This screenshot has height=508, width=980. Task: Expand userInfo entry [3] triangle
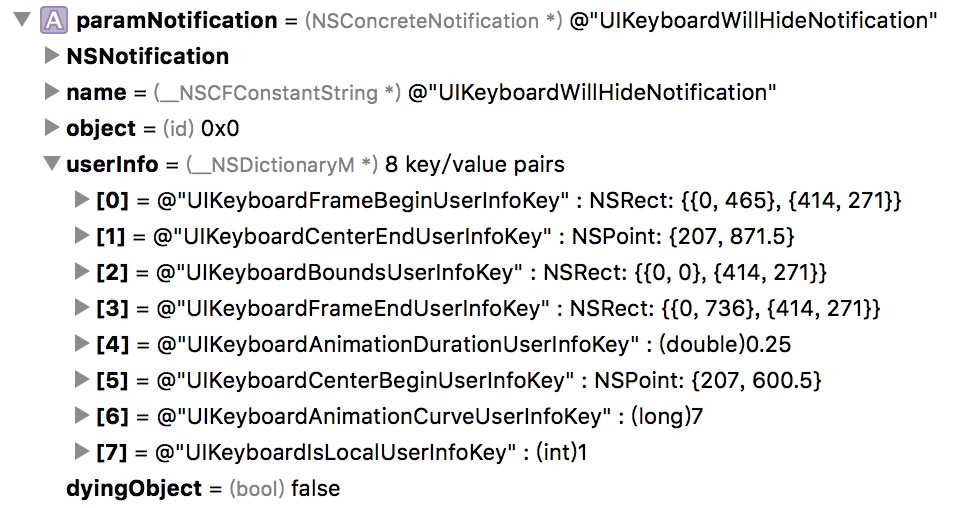pyautogui.click(x=81, y=307)
